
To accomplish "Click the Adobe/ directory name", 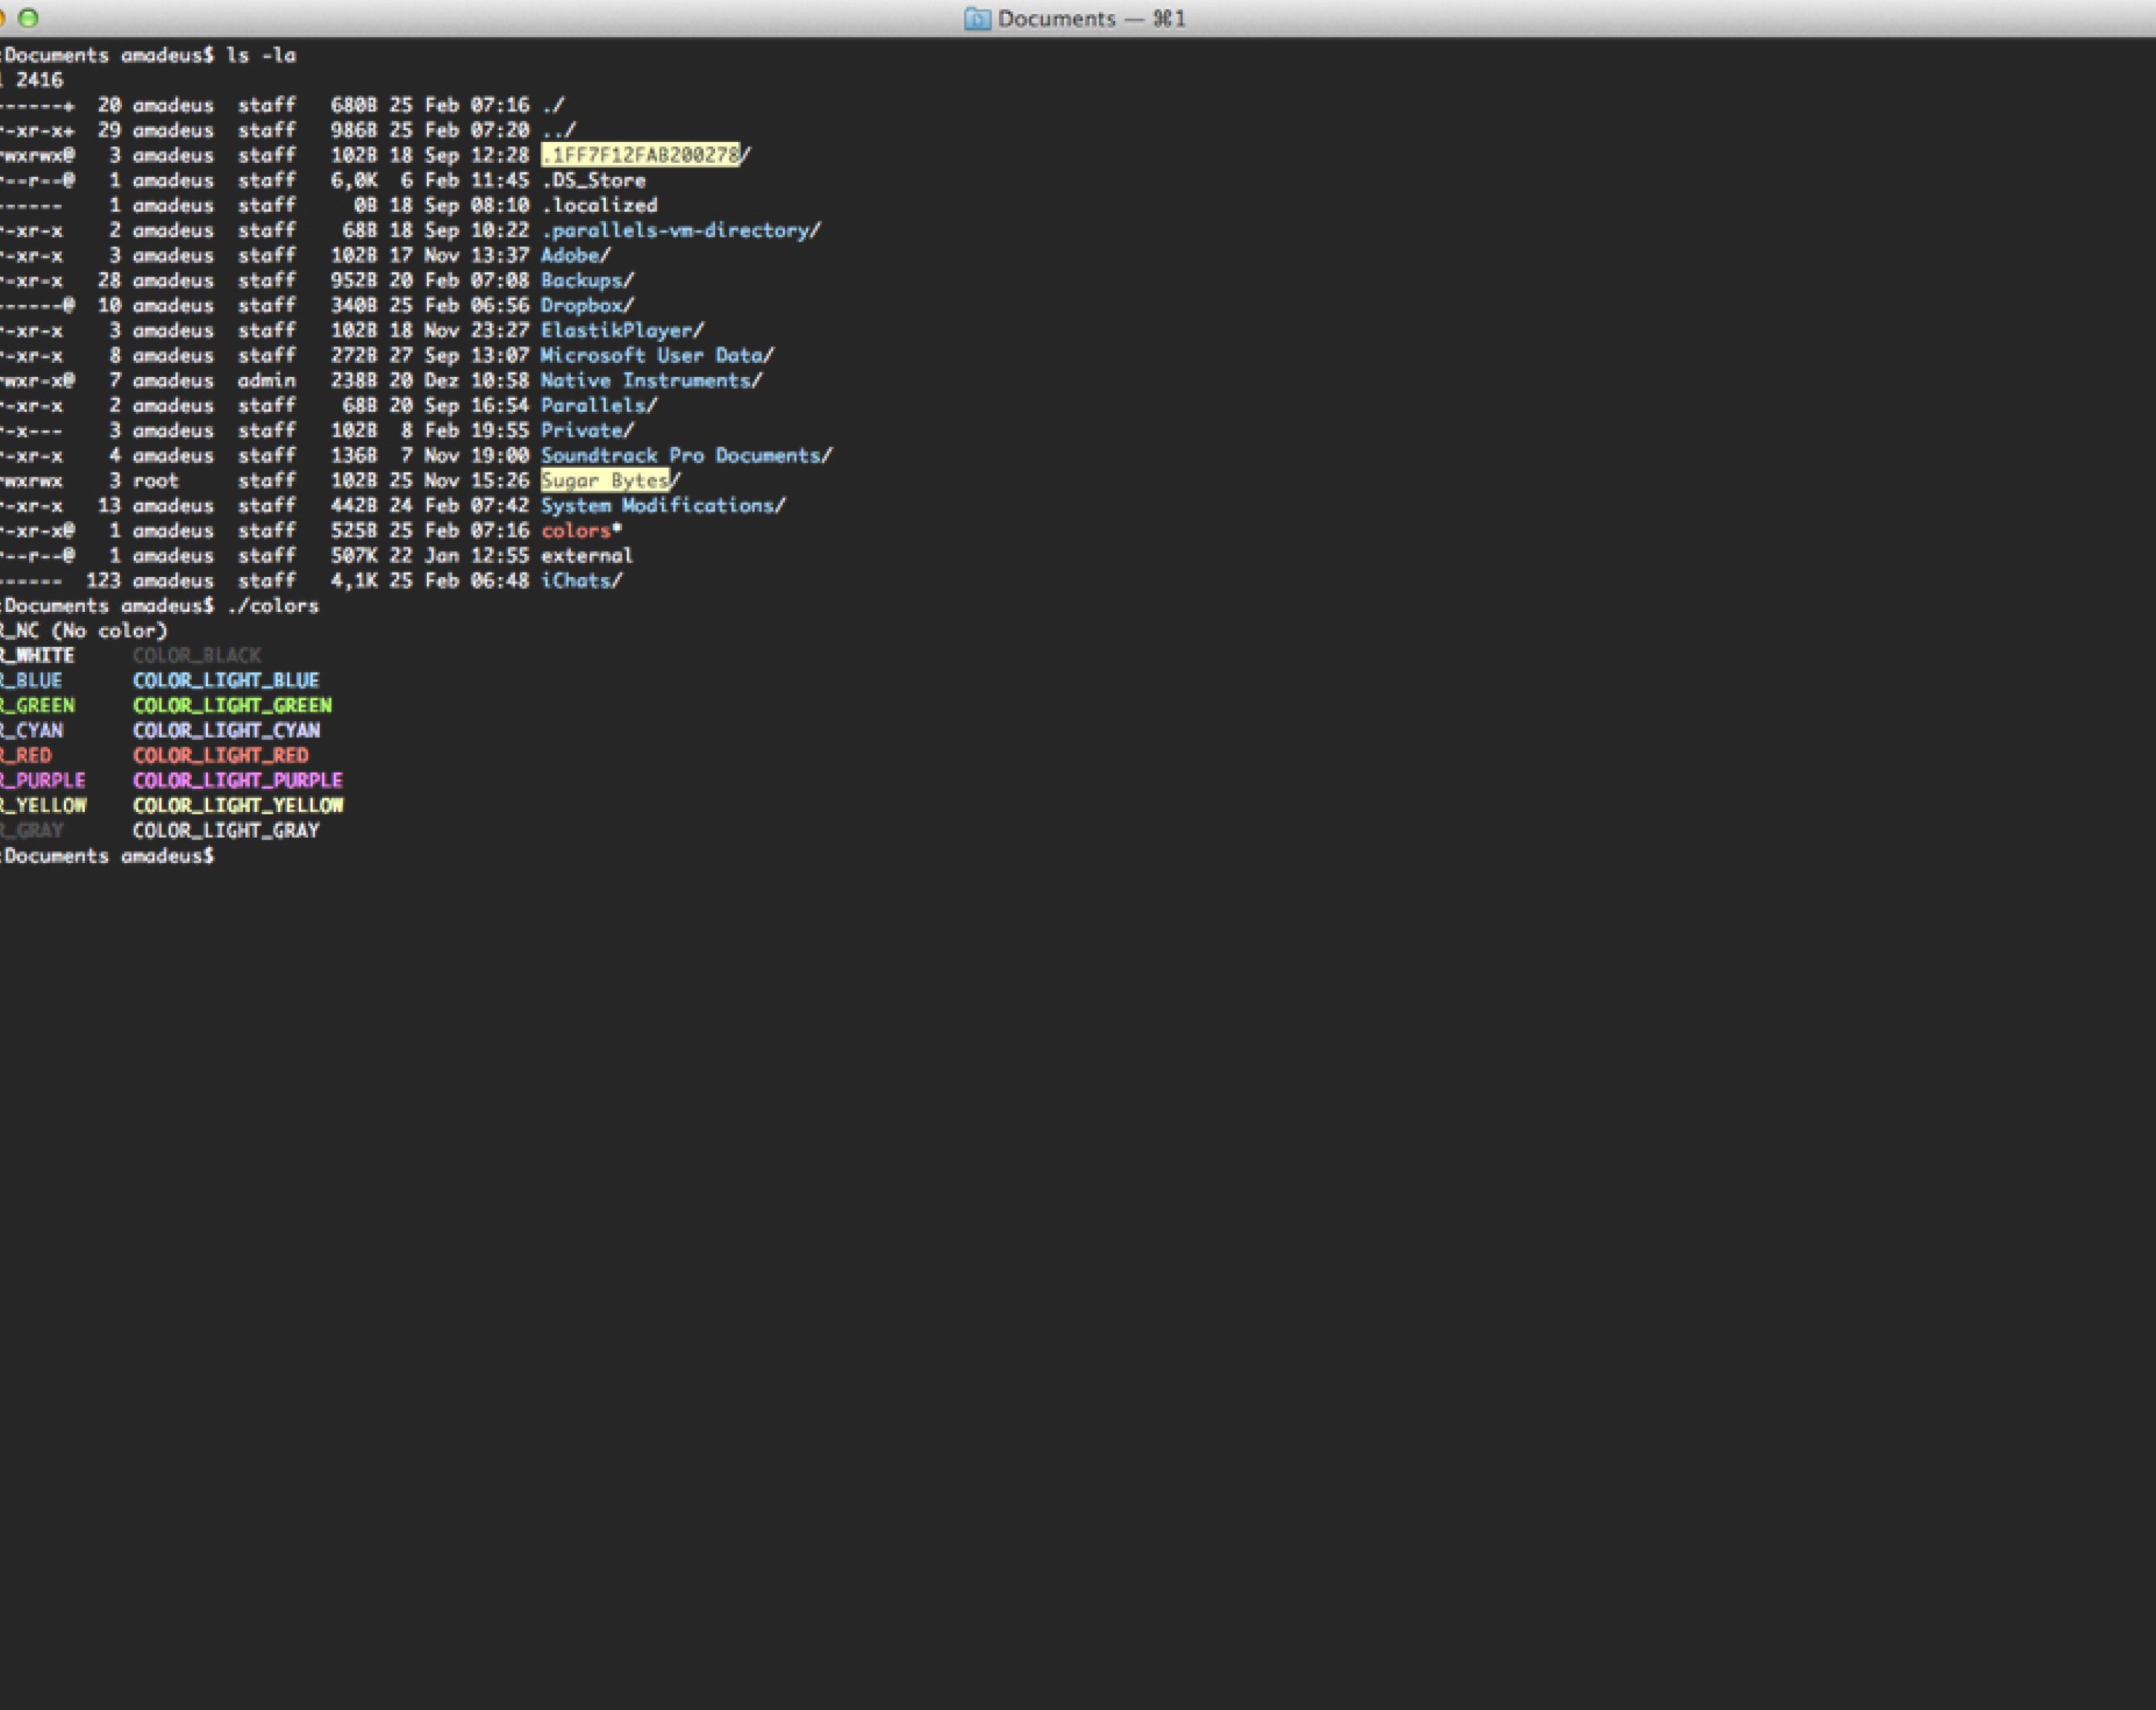I will [575, 255].
